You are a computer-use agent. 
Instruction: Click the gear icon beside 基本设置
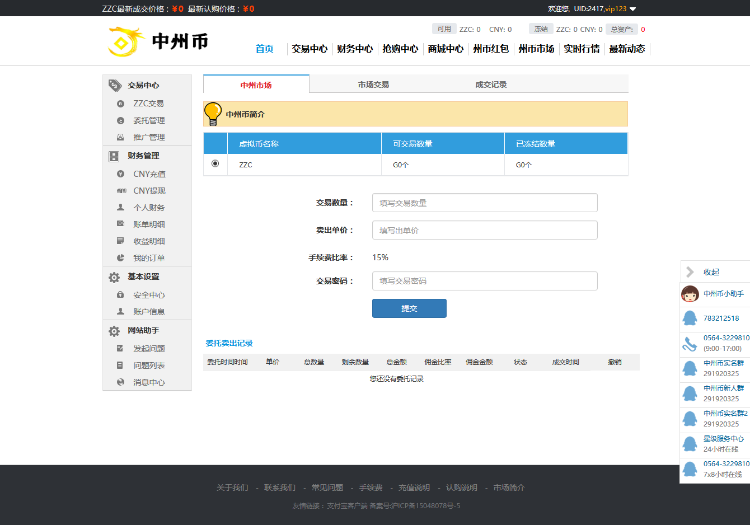[x=114, y=277]
